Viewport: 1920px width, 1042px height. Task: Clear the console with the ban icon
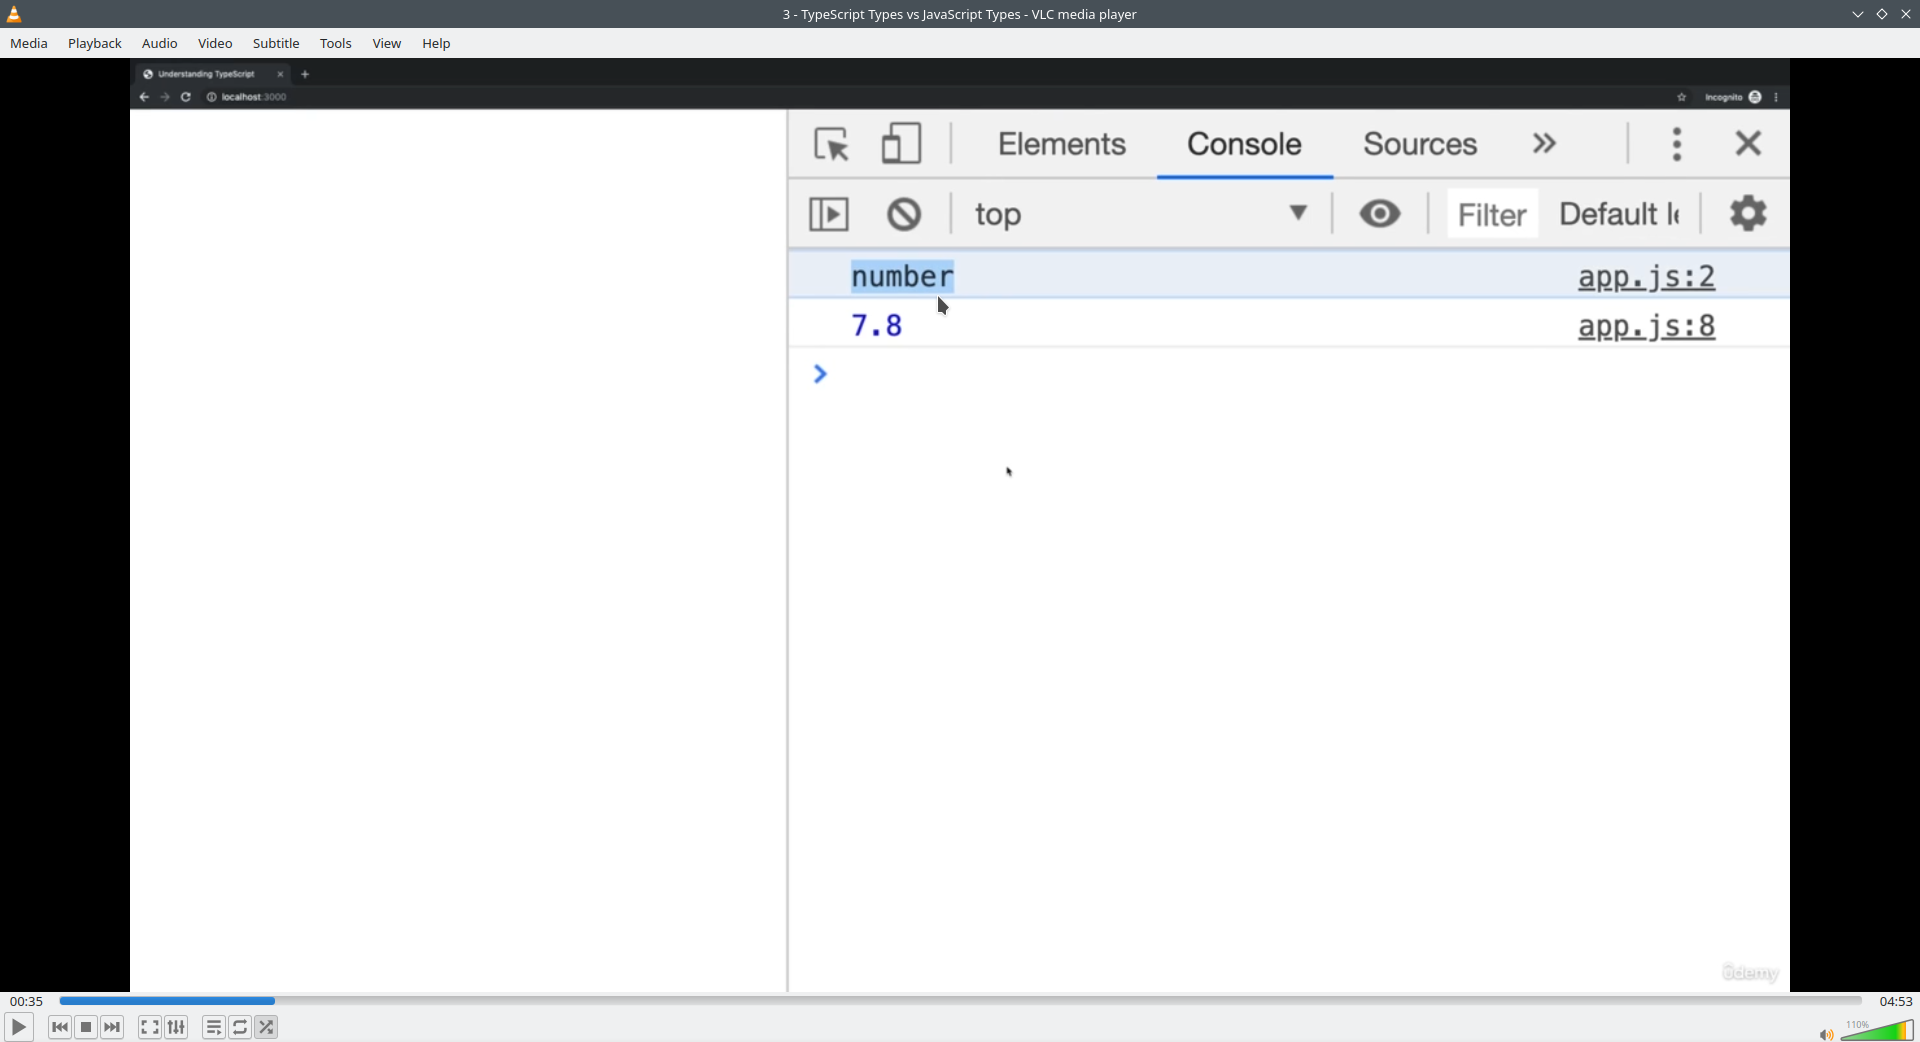point(904,214)
